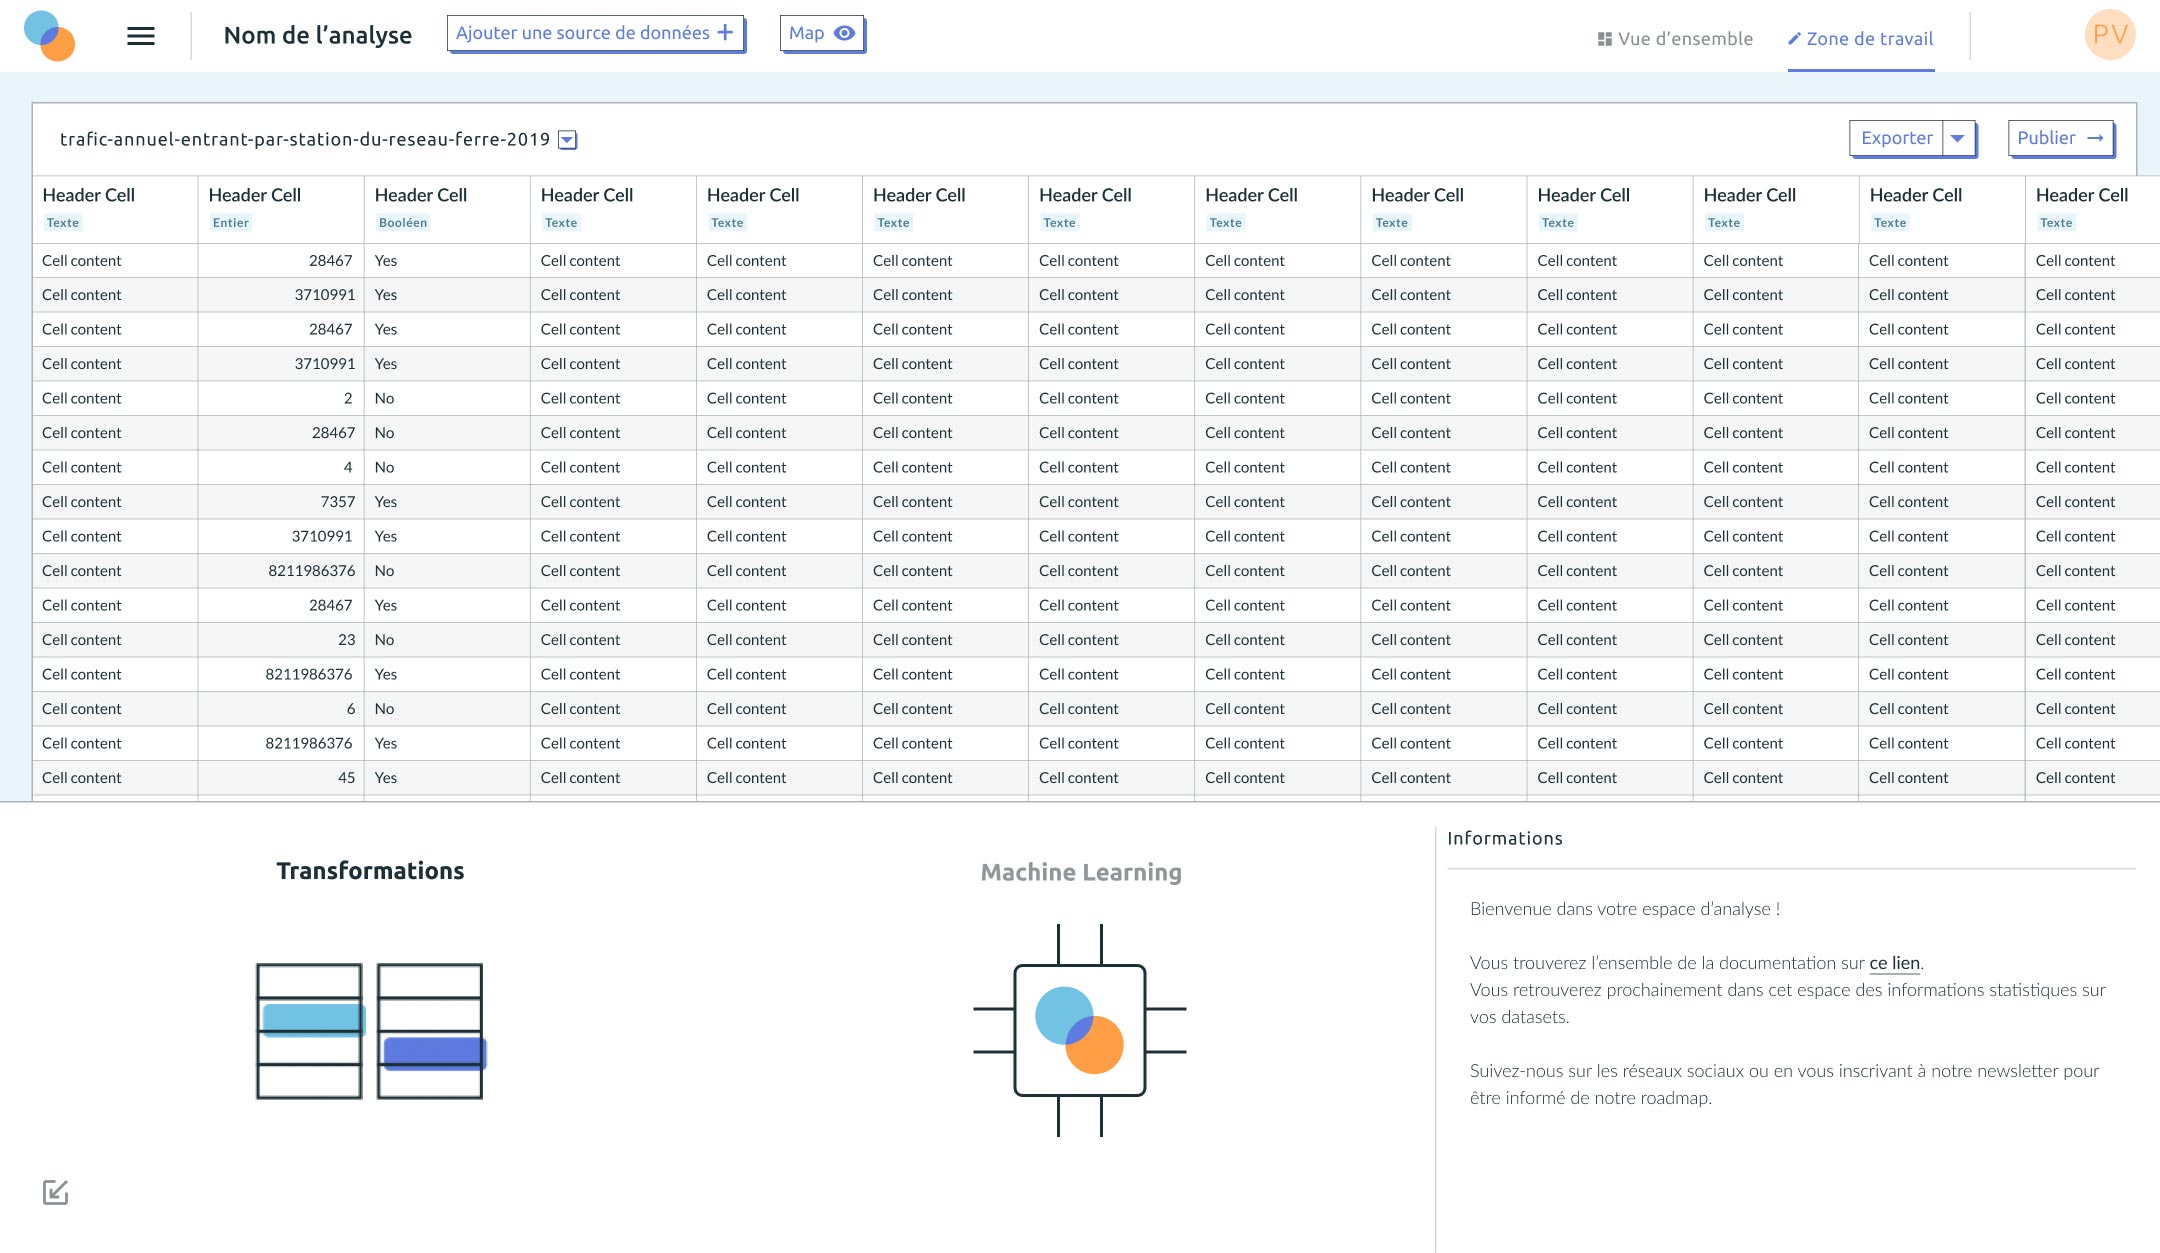Click the overlapping circles app logo
The width and height of the screenshot is (2160, 1253).
click(x=49, y=36)
